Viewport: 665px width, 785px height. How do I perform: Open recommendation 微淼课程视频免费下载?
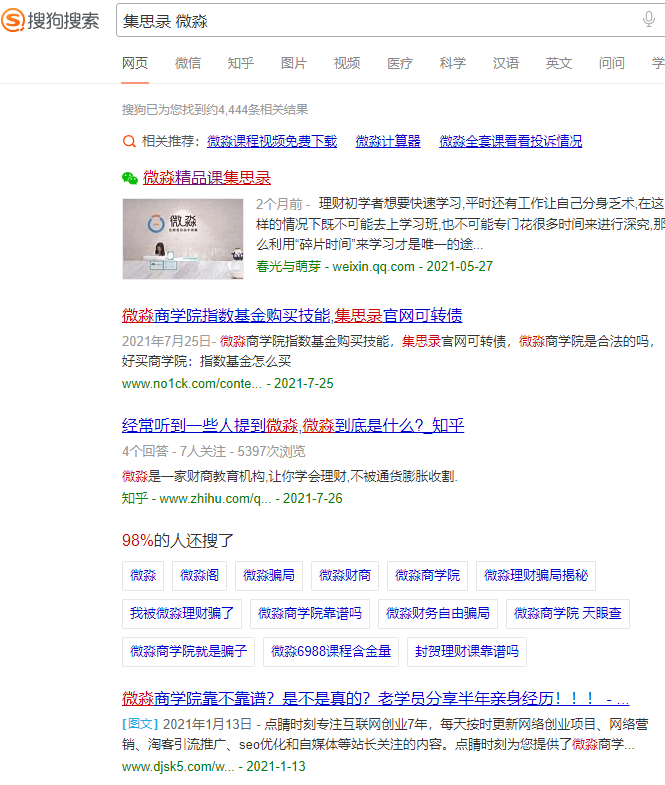tap(272, 141)
